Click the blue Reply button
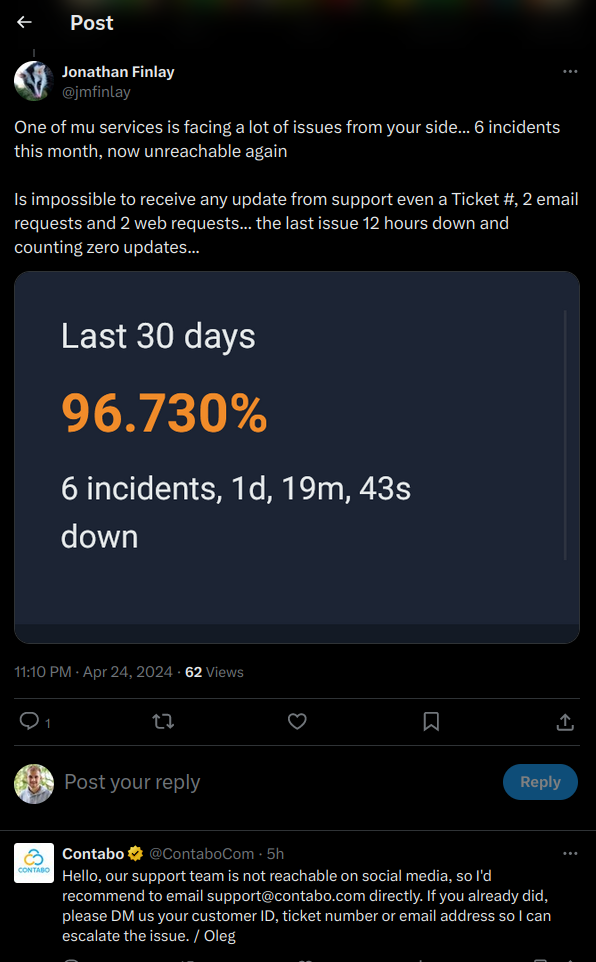This screenshot has height=962, width=596. [x=540, y=782]
